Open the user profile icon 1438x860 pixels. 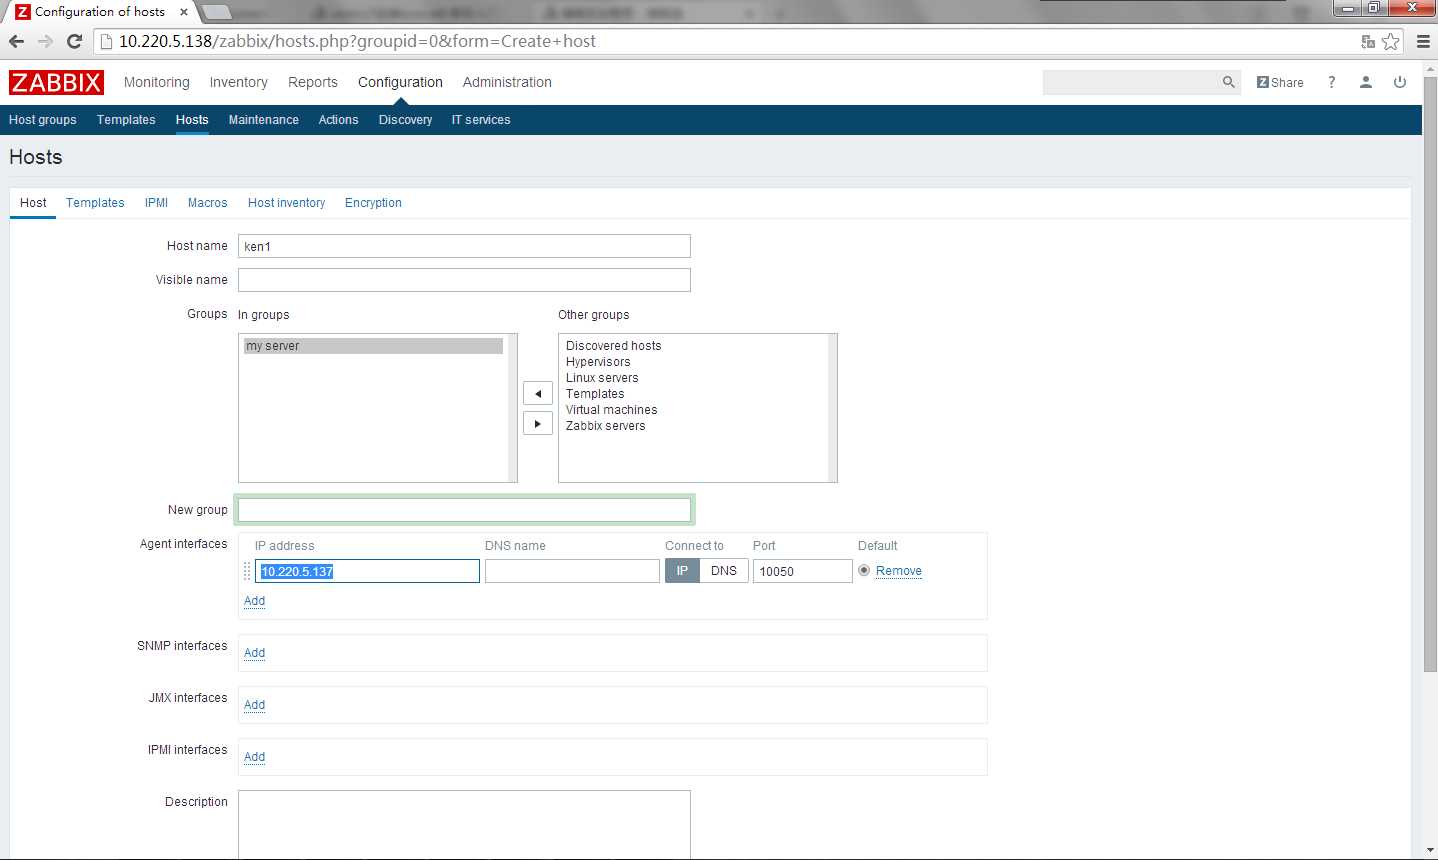tap(1366, 82)
